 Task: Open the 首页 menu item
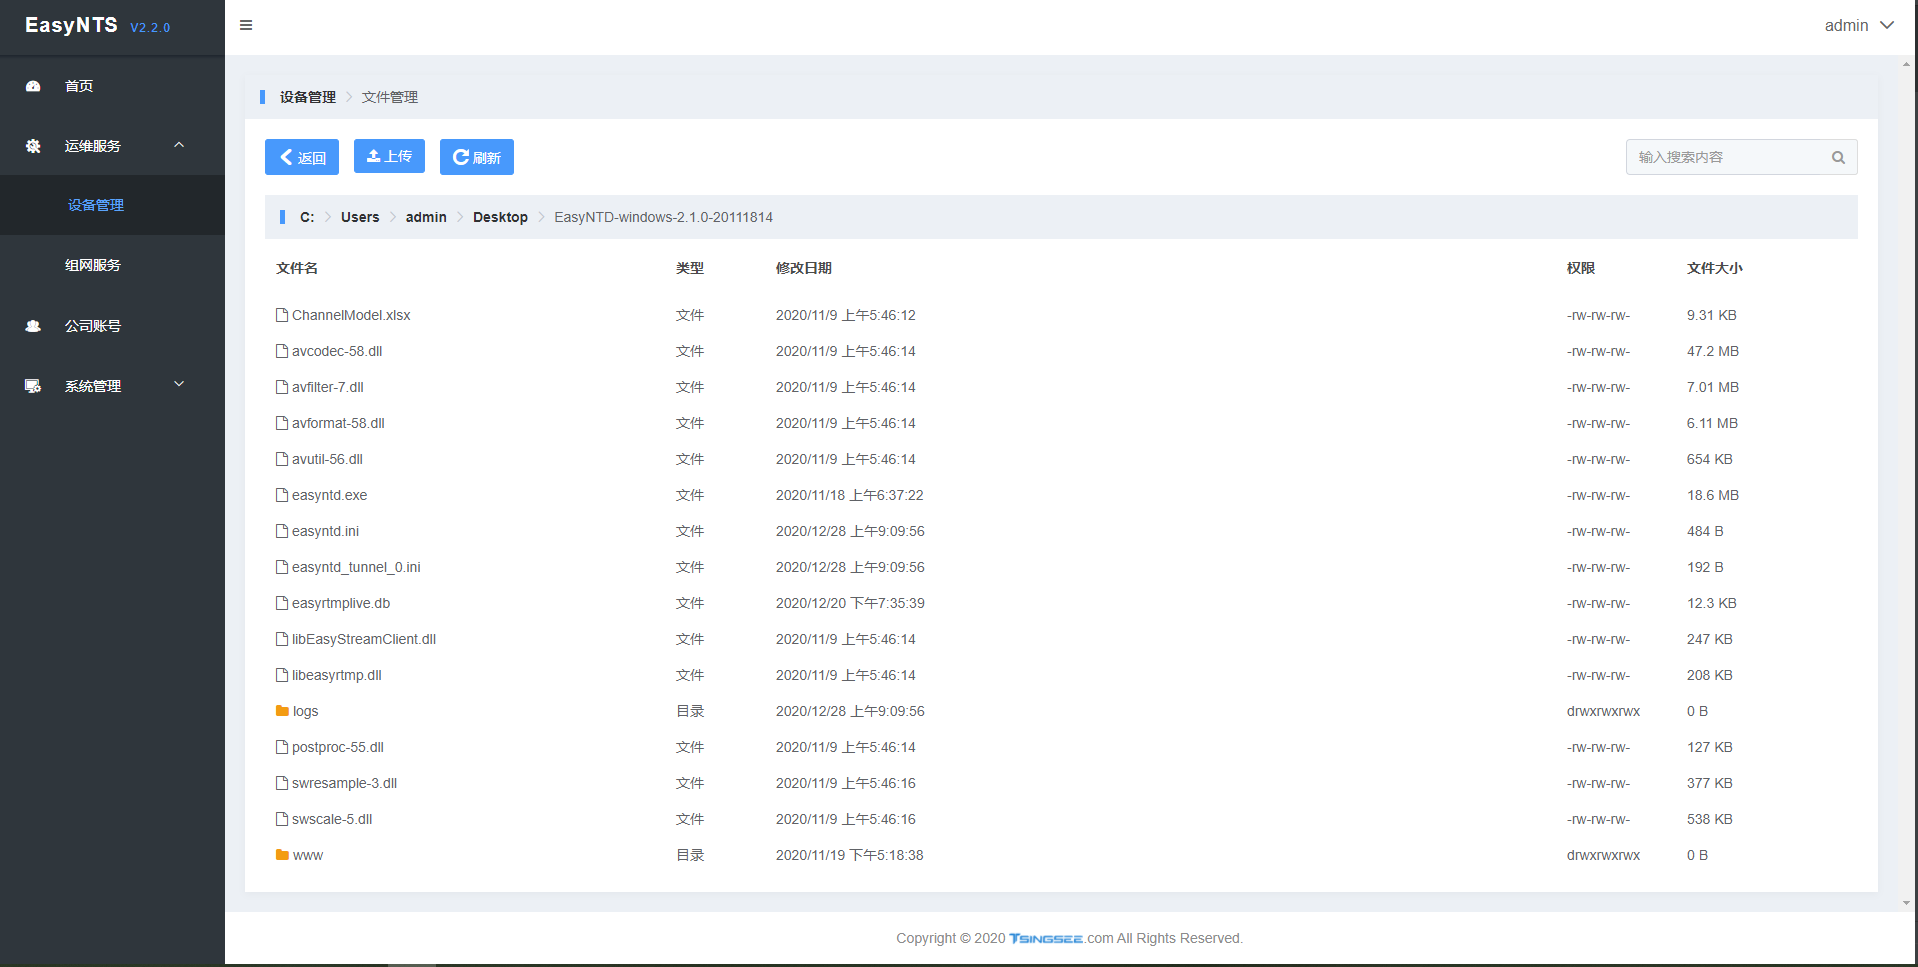click(x=112, y=86)
